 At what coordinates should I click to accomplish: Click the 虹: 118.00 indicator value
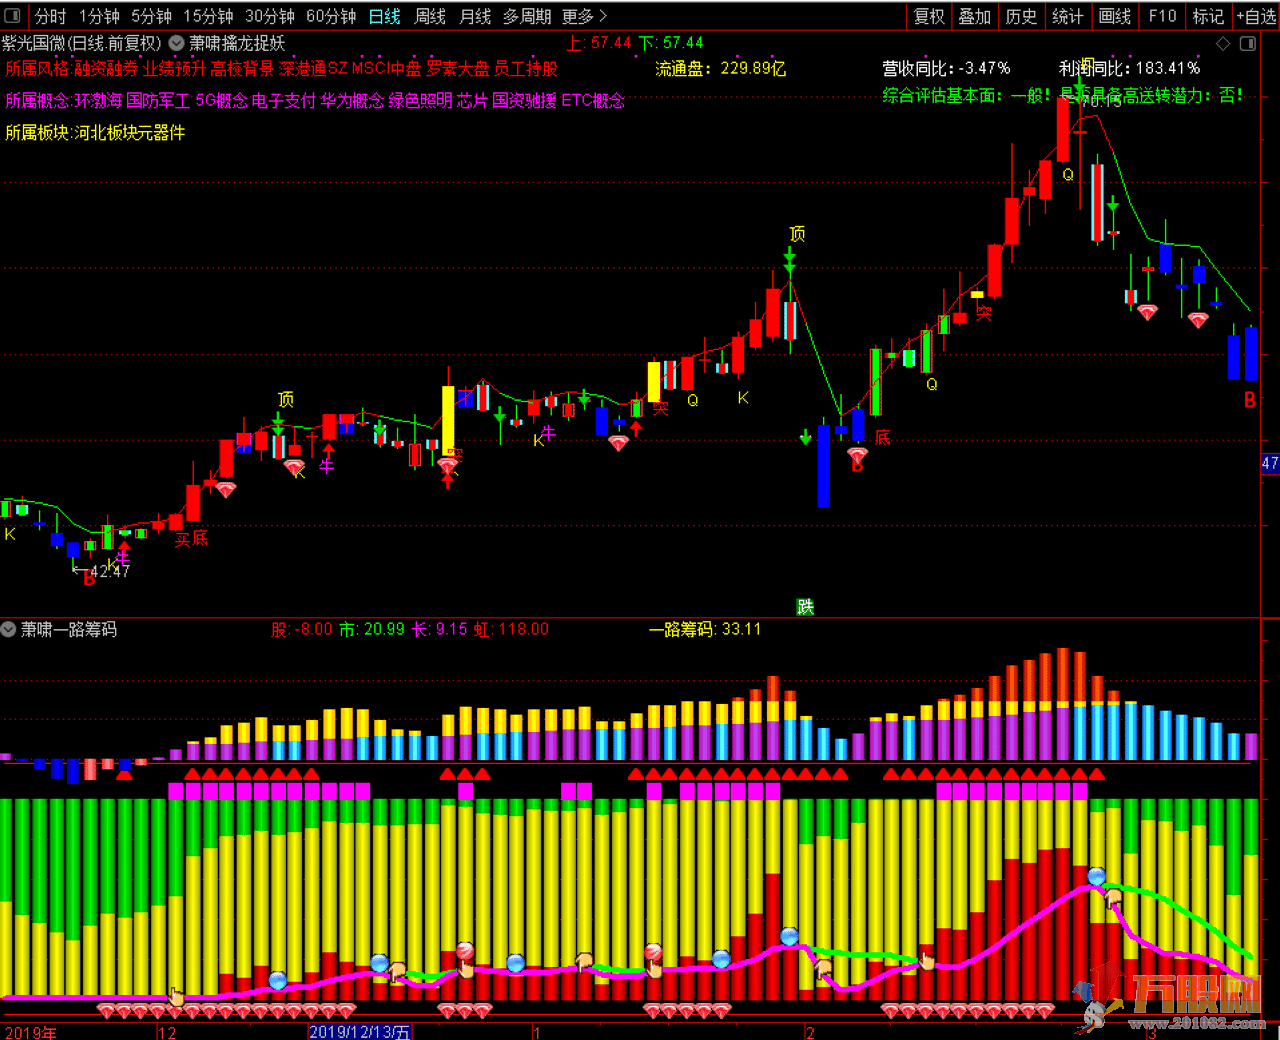[511, 629]
